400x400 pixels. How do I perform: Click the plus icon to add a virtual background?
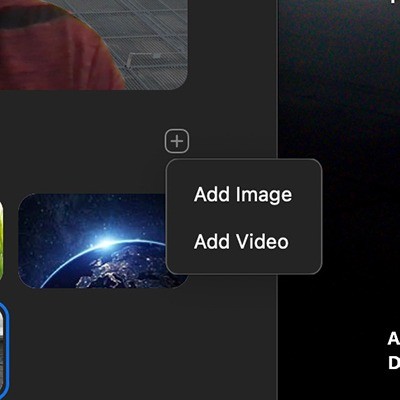(177, 141)
